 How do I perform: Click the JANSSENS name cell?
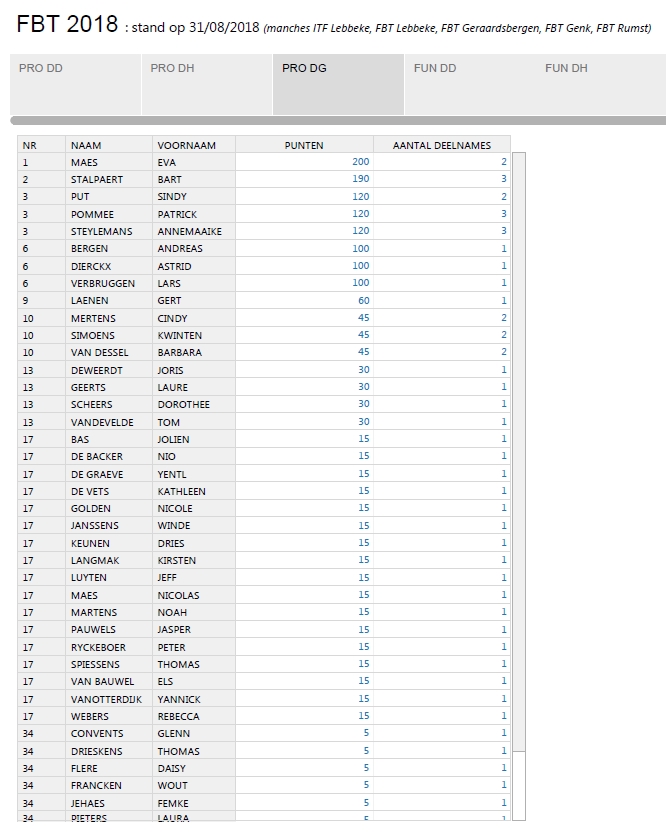[109, 525]
